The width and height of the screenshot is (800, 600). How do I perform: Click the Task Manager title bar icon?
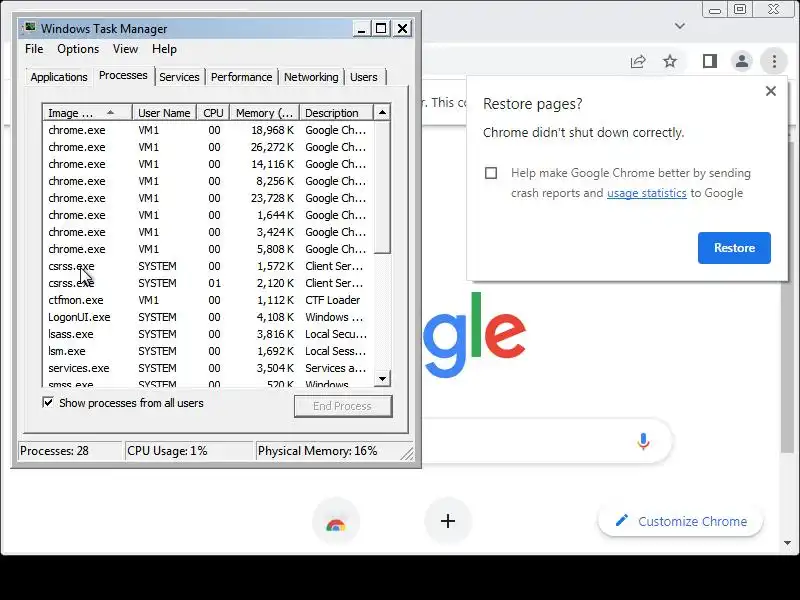click(x=30, y=28)
